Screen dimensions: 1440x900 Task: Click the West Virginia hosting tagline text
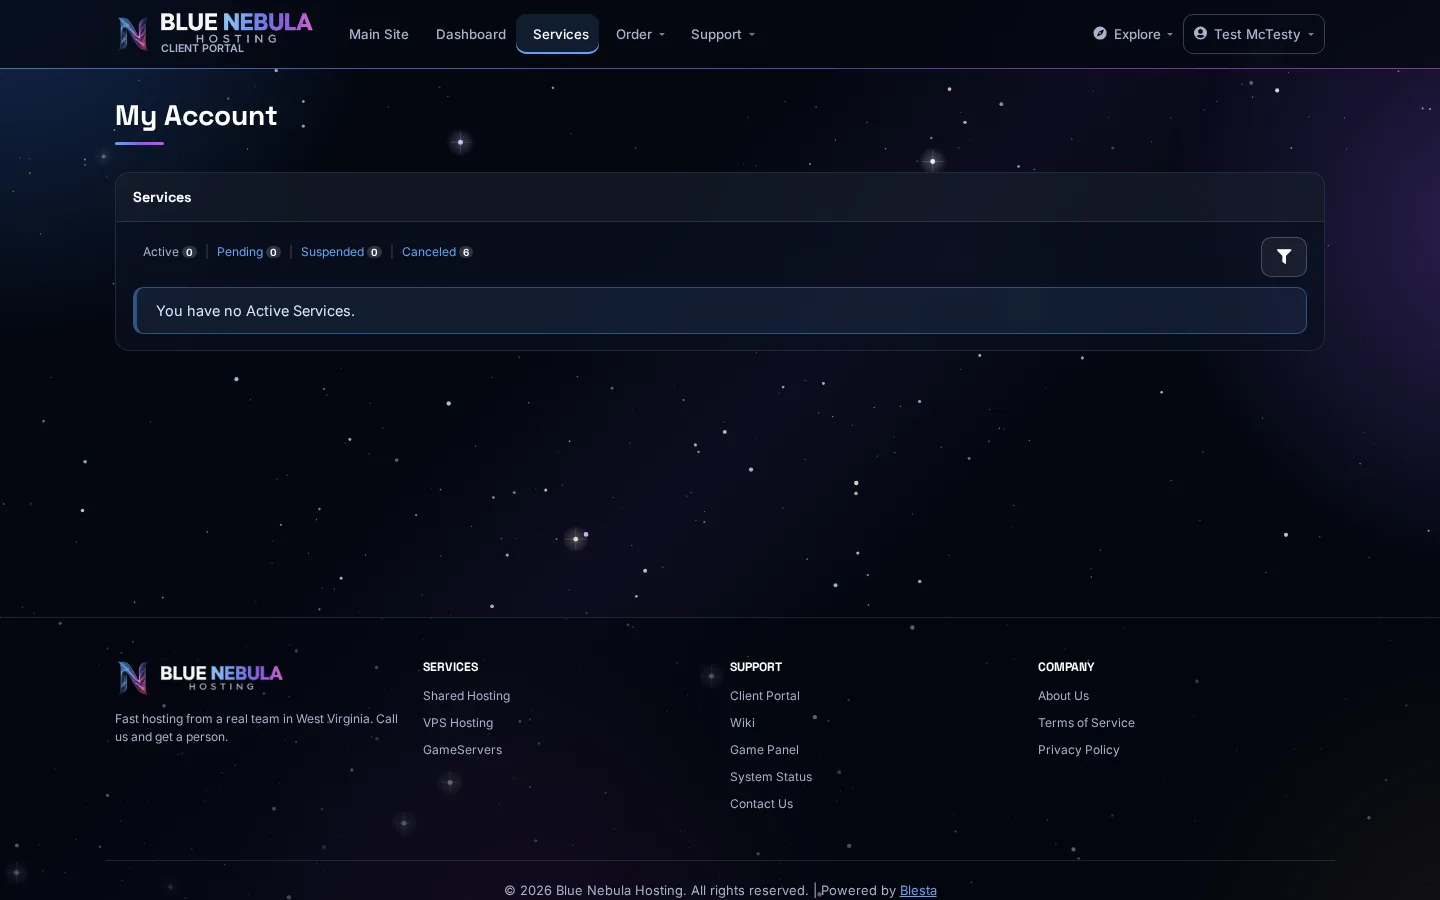point(256,728)
